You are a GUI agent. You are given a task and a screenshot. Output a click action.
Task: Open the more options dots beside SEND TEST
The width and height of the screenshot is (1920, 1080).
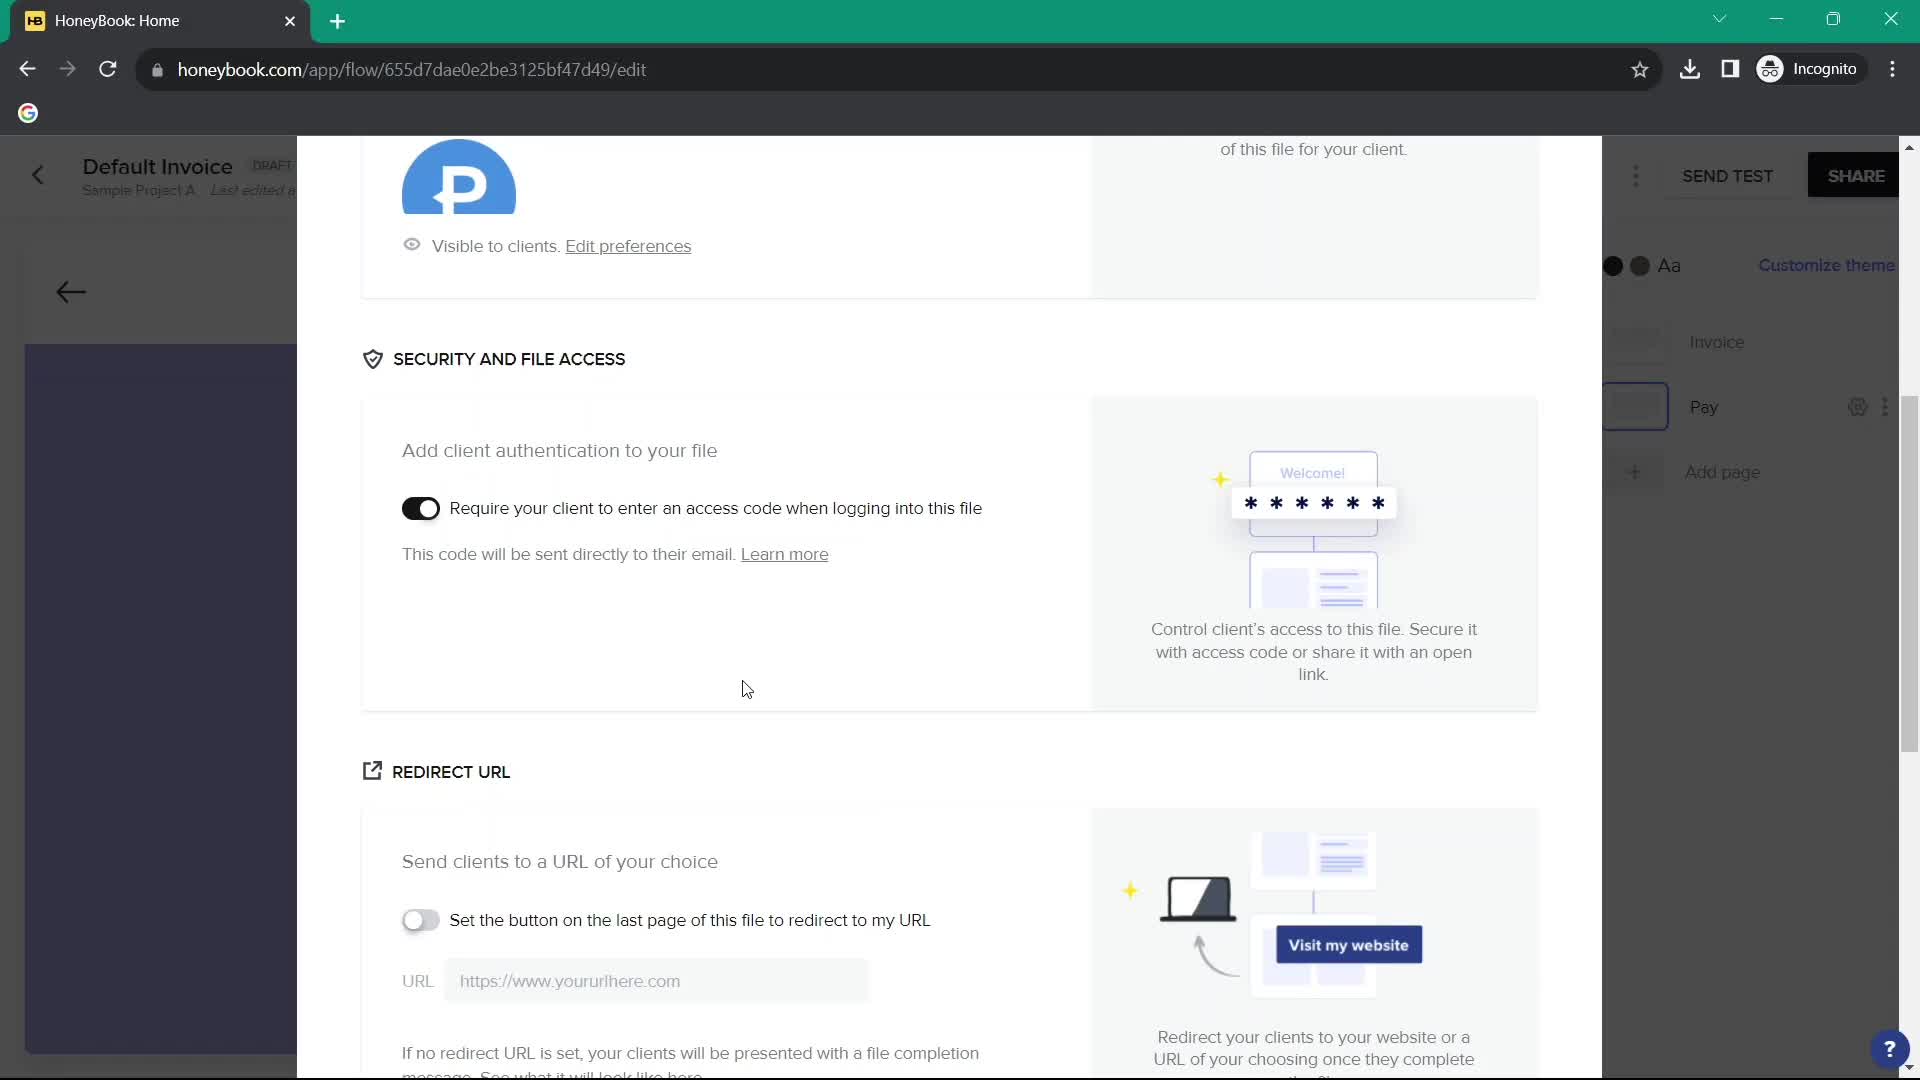1636,176
